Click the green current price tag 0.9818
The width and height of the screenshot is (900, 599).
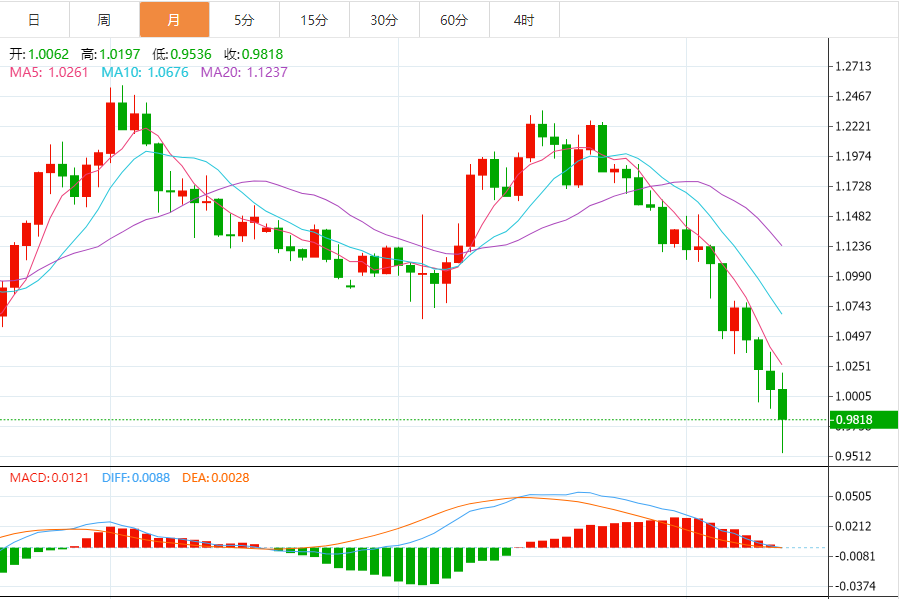864,419
